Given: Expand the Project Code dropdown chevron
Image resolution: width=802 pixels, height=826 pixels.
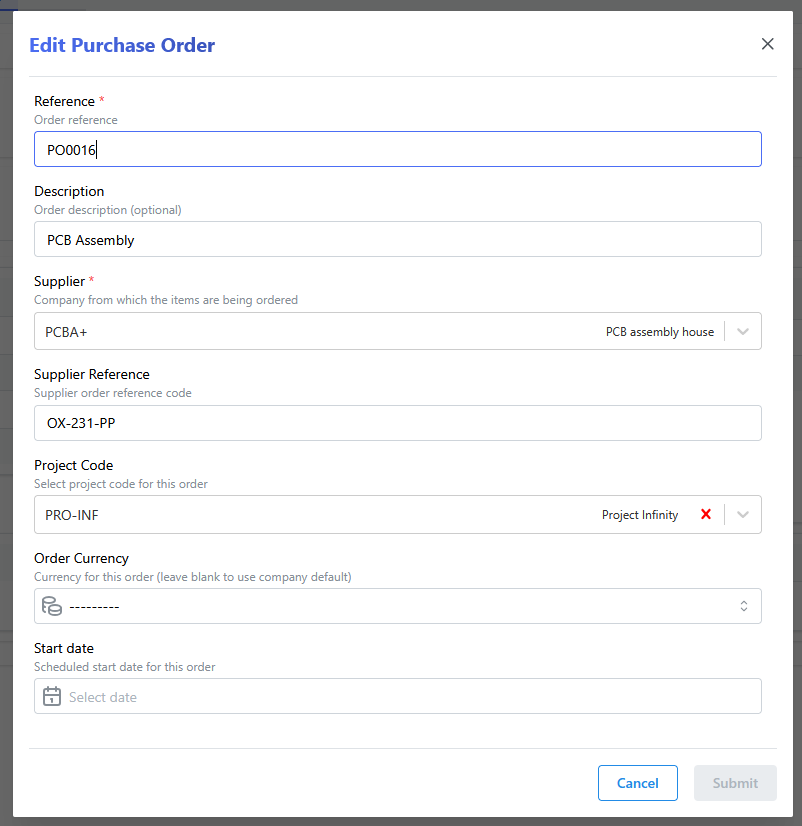Looking at the screenshot, I should (743, 515).
